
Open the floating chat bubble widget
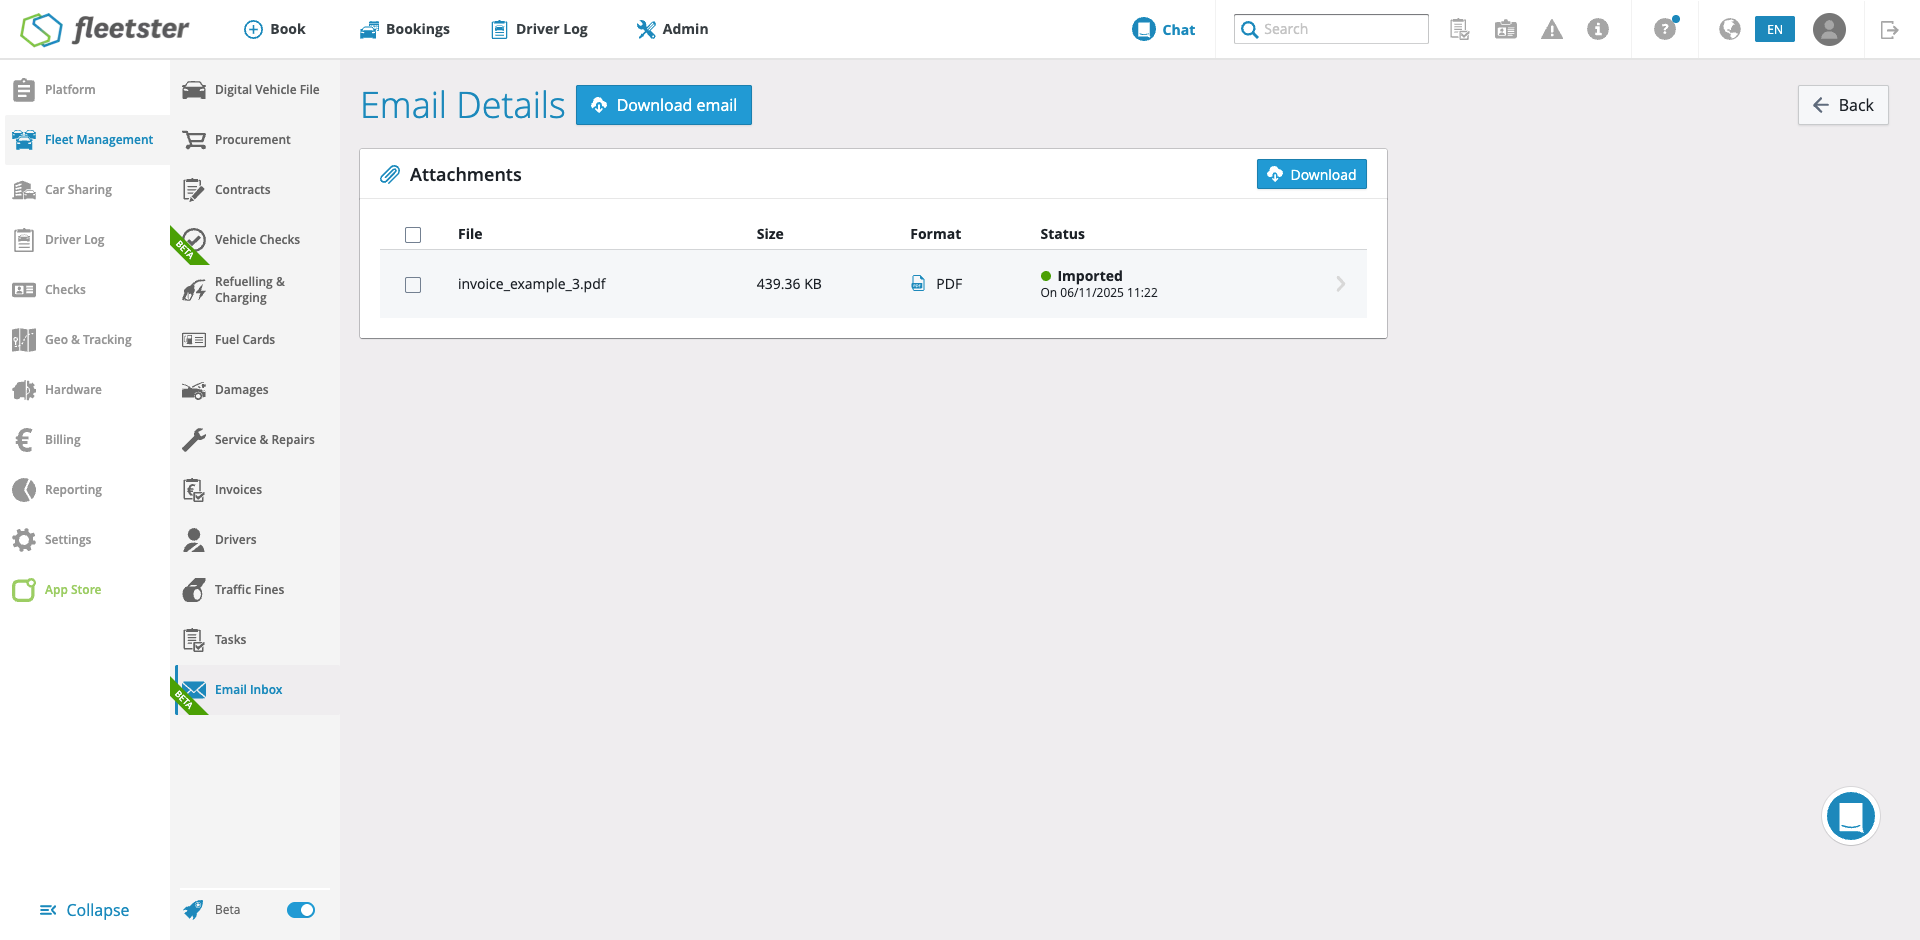pos(1851,816)
